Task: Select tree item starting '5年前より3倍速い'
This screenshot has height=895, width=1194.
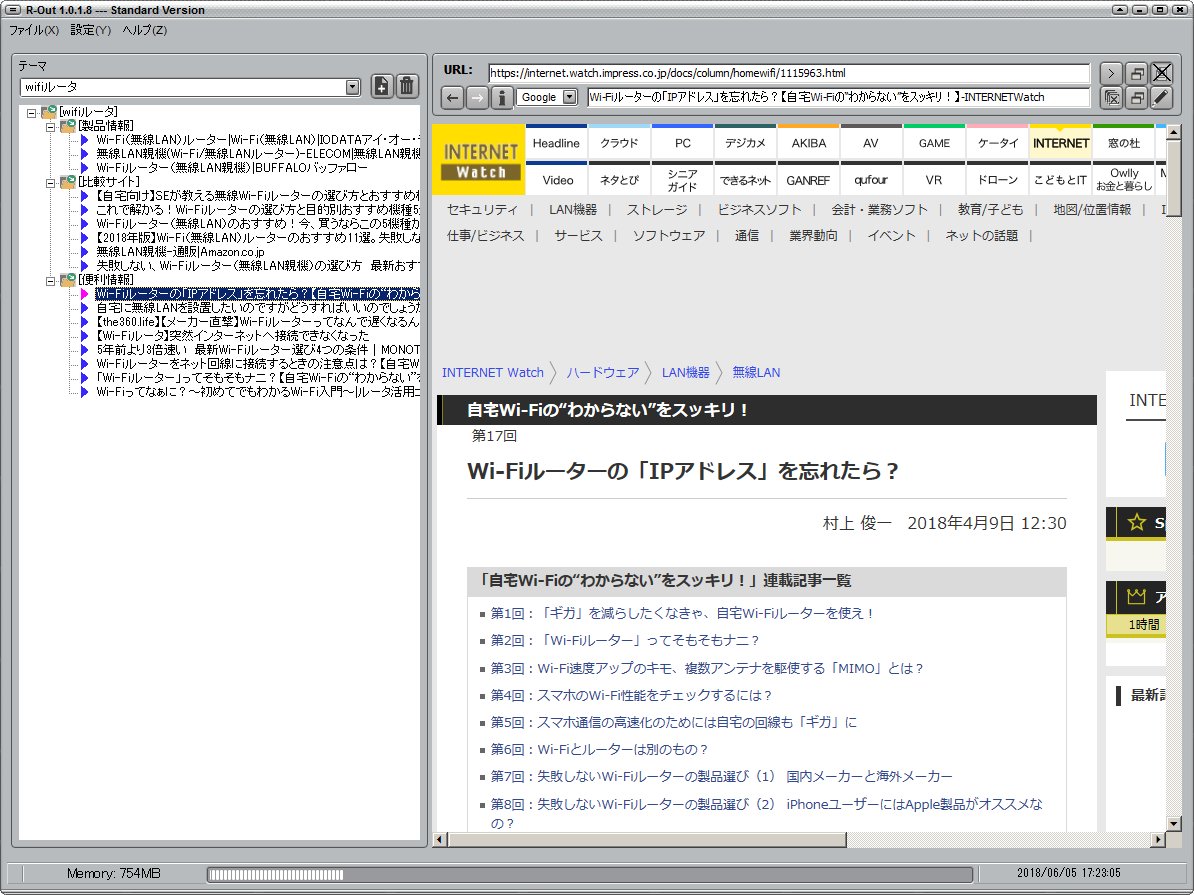Action: [258, 350]
